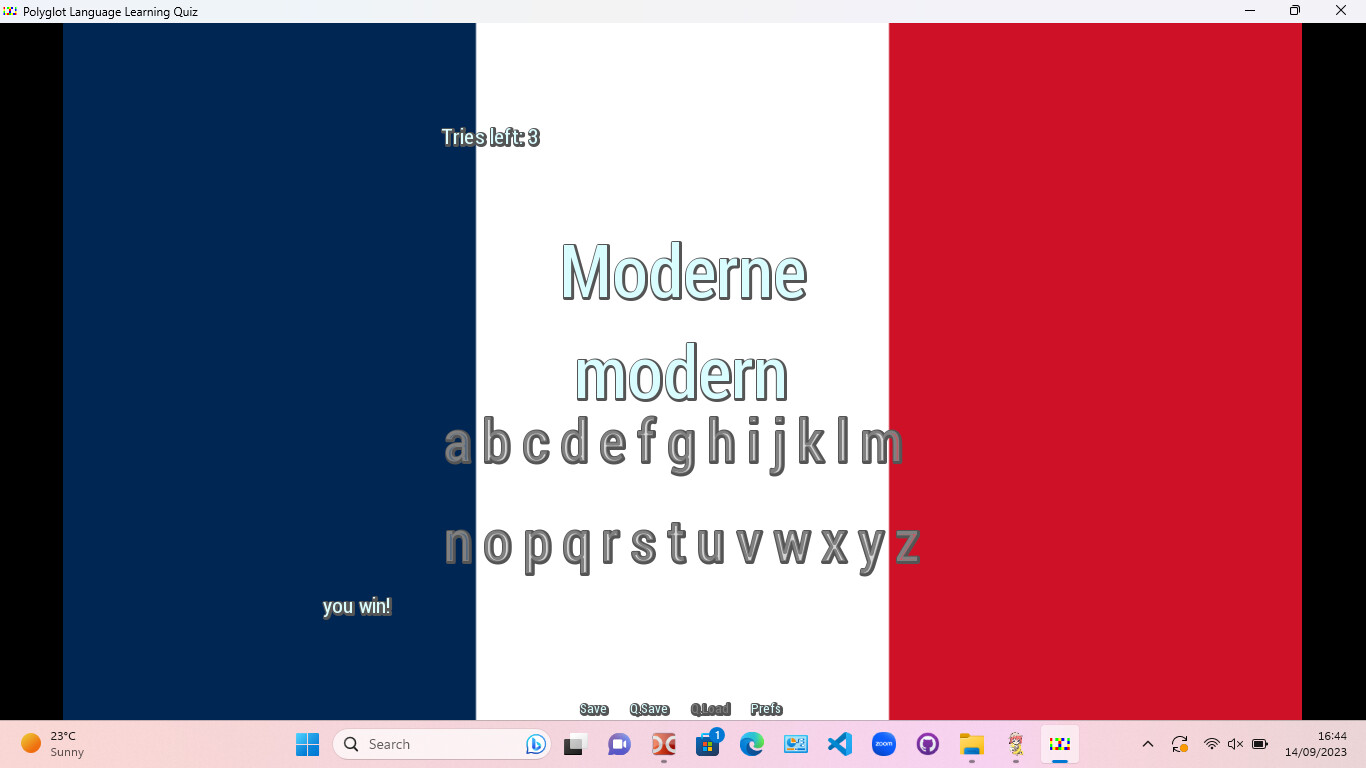Click the Save button
This screenshot has width=1366, height=768.
point(593,708)
